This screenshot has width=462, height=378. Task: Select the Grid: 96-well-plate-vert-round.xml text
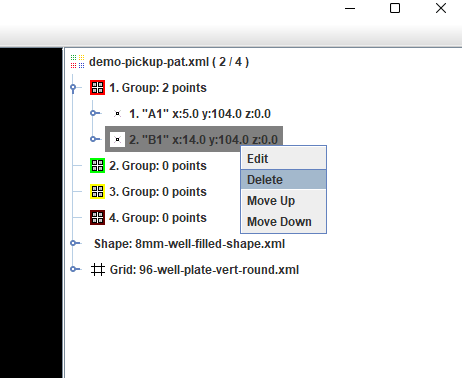pos(204,270)
